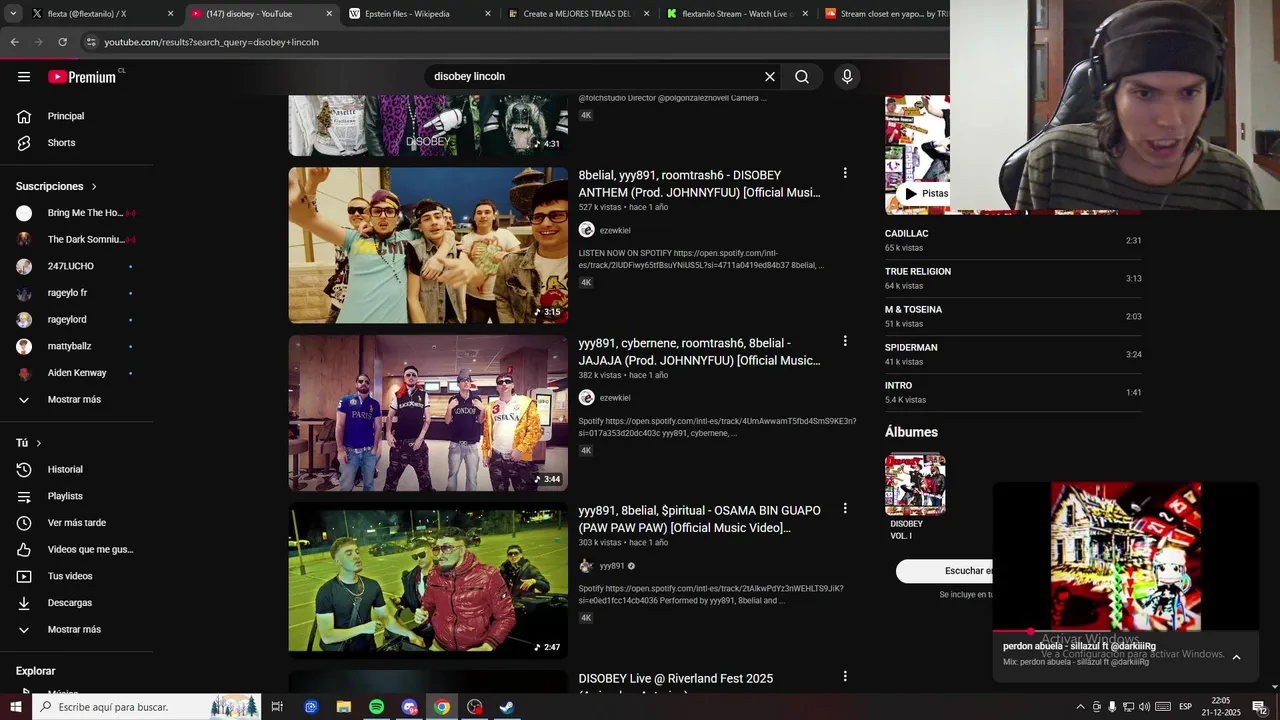1280x720 pixels.
Task: Go to YouTube Premium home logo
Action: (83, 77)
